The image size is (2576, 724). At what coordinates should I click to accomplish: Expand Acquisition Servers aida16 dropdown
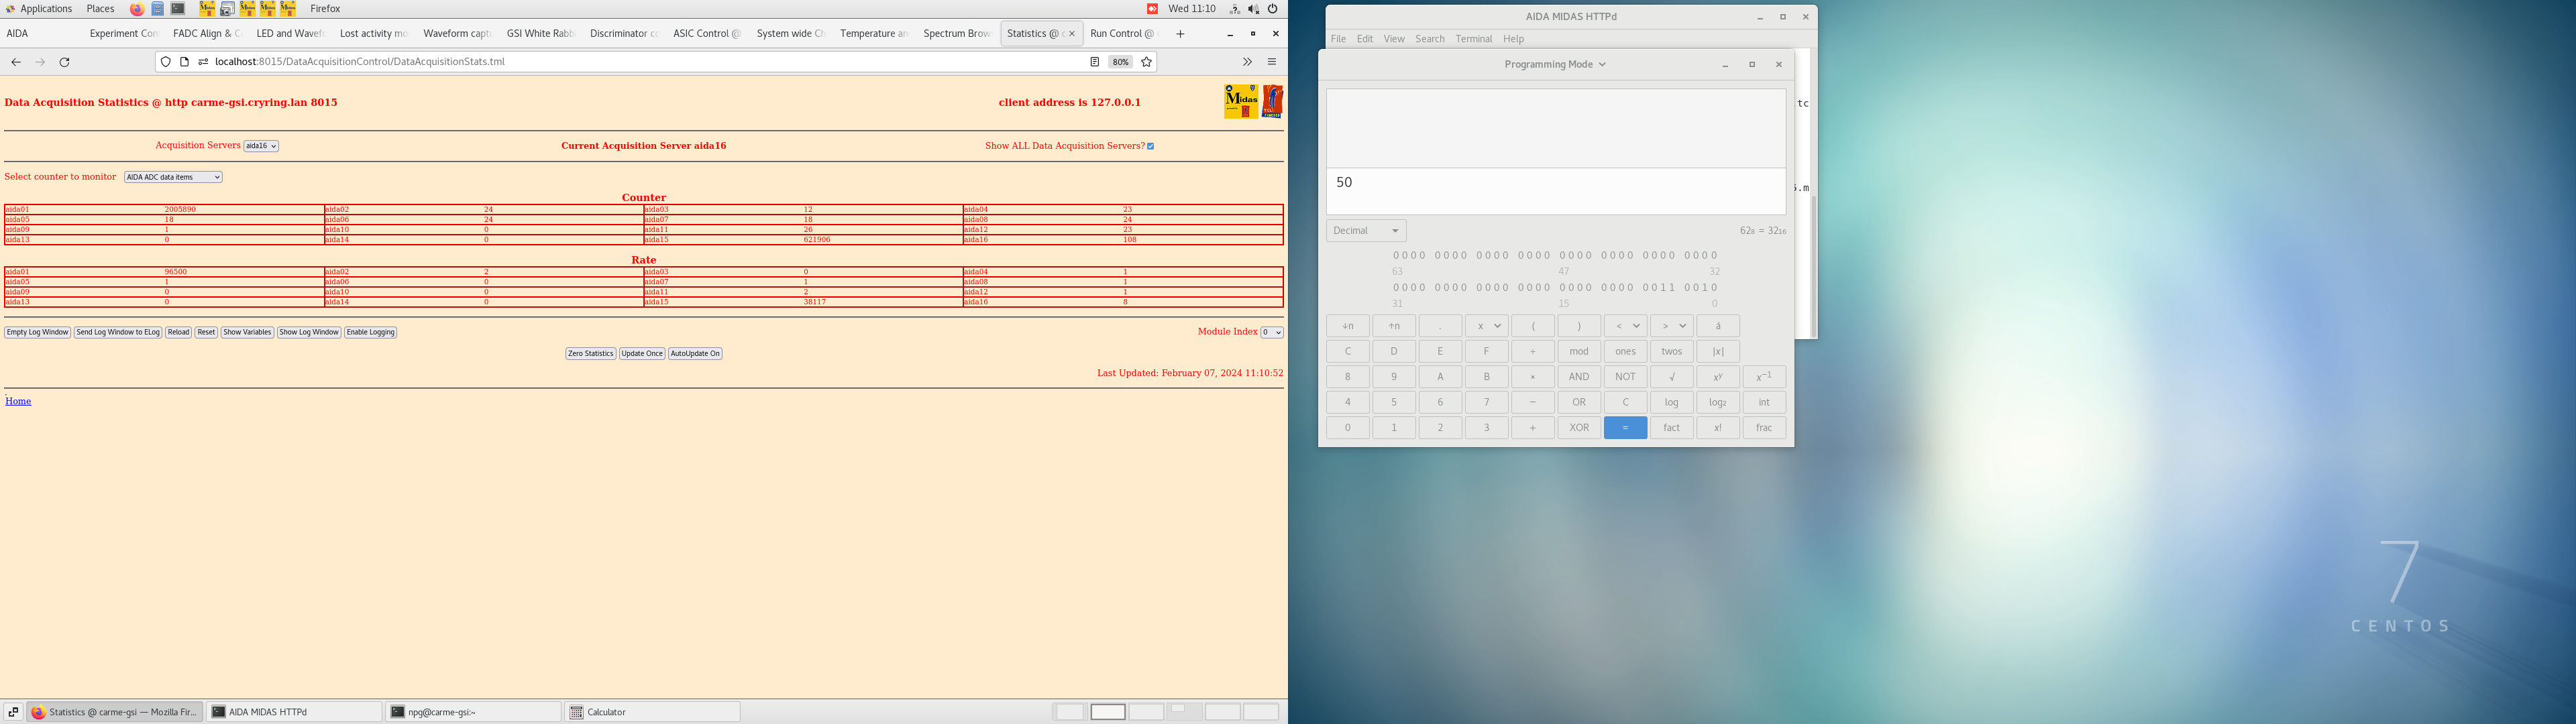pyautogui.click(x=261, y=146)
